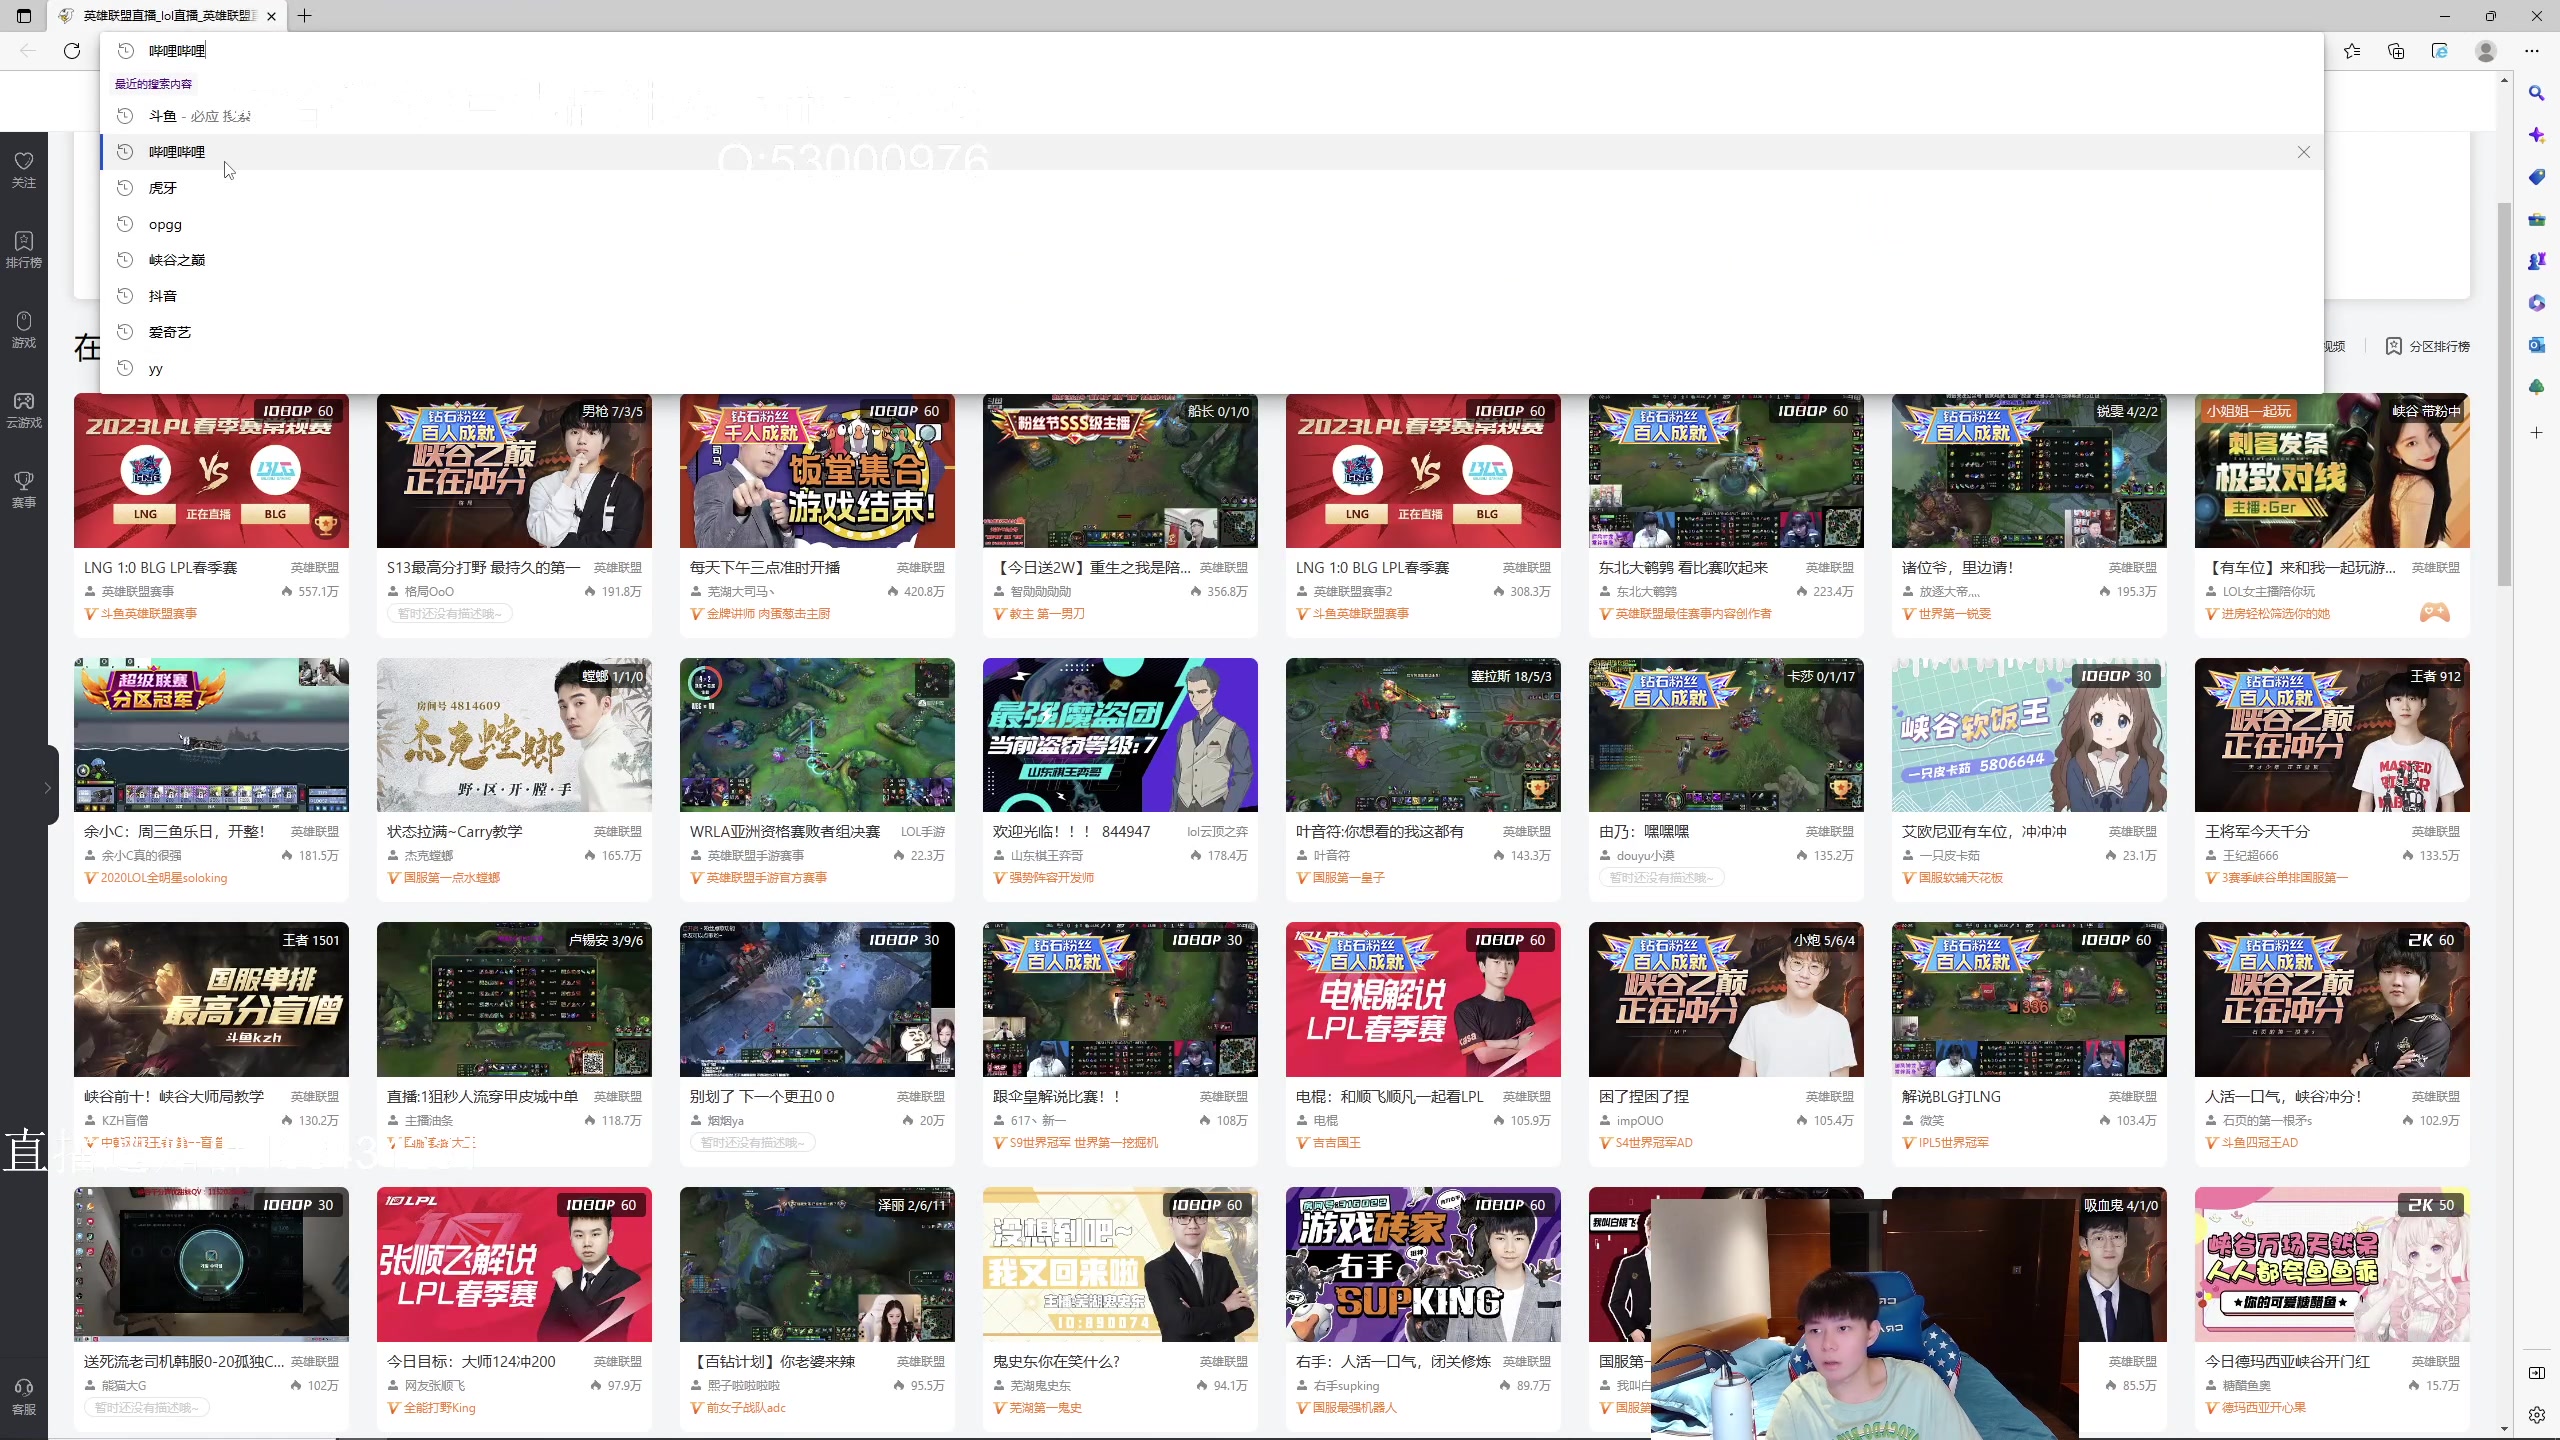Image resolution: width=2560 pixels, height=1440 pixels.
Task: Open the Edge sidebar Microsoft 365 icon
Action: tap(2537, 303)
